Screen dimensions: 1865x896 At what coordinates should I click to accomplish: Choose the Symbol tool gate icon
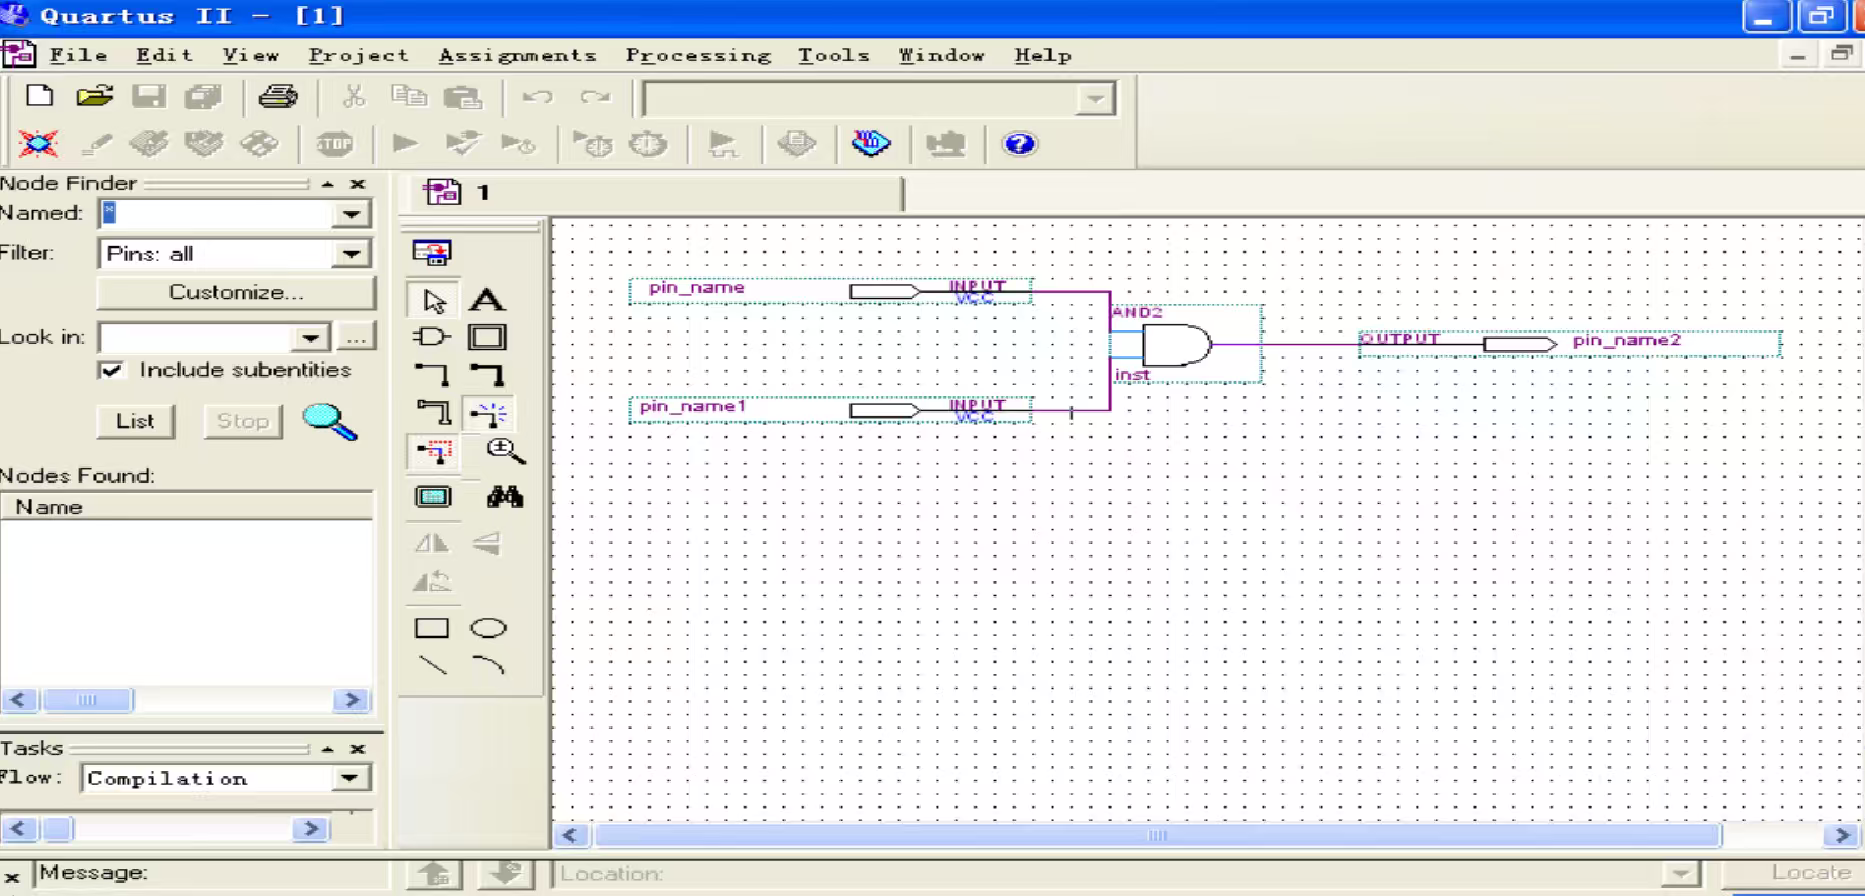pyautogui.click(x=432, y=337)
